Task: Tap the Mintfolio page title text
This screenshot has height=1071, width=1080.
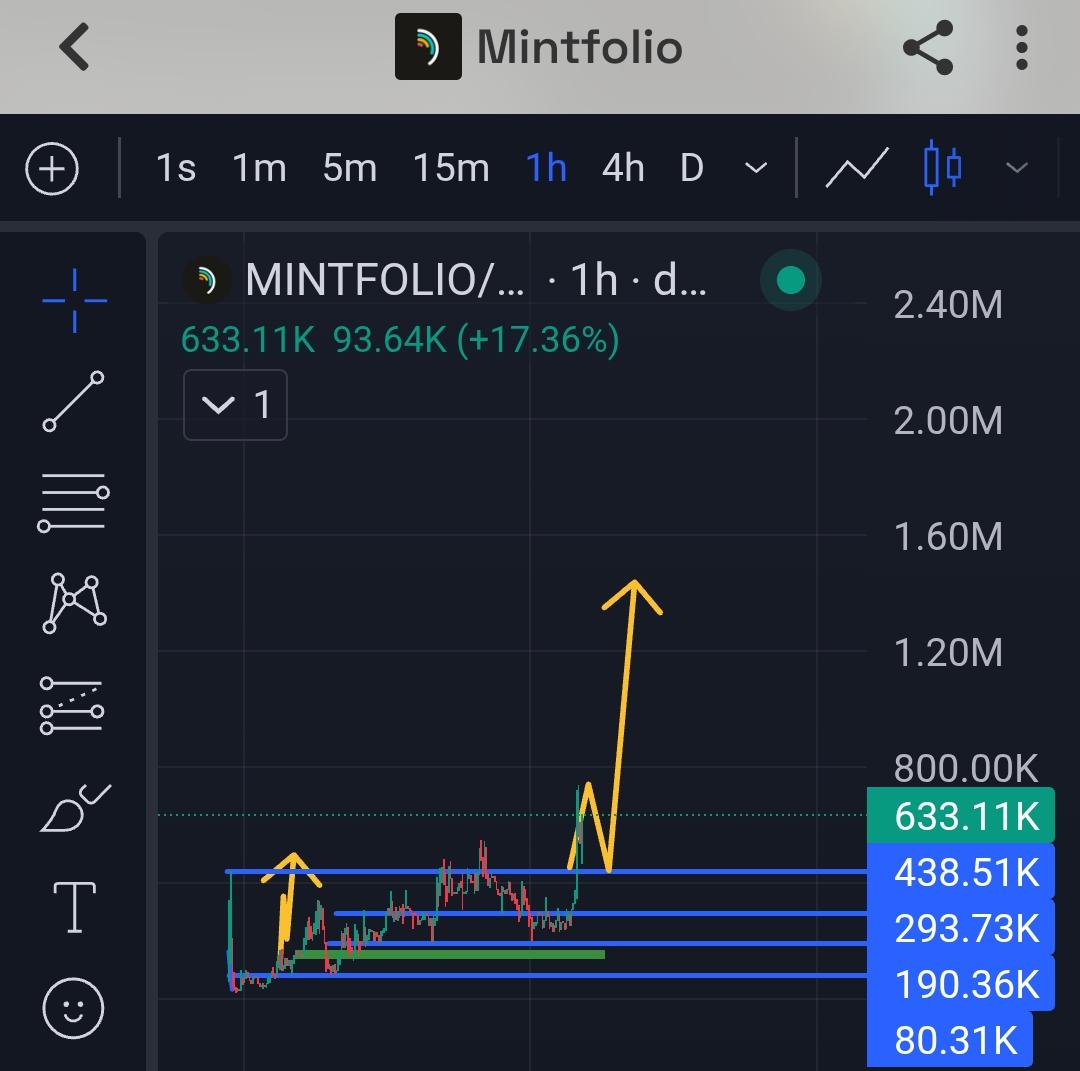Action: tap(579, 47)
